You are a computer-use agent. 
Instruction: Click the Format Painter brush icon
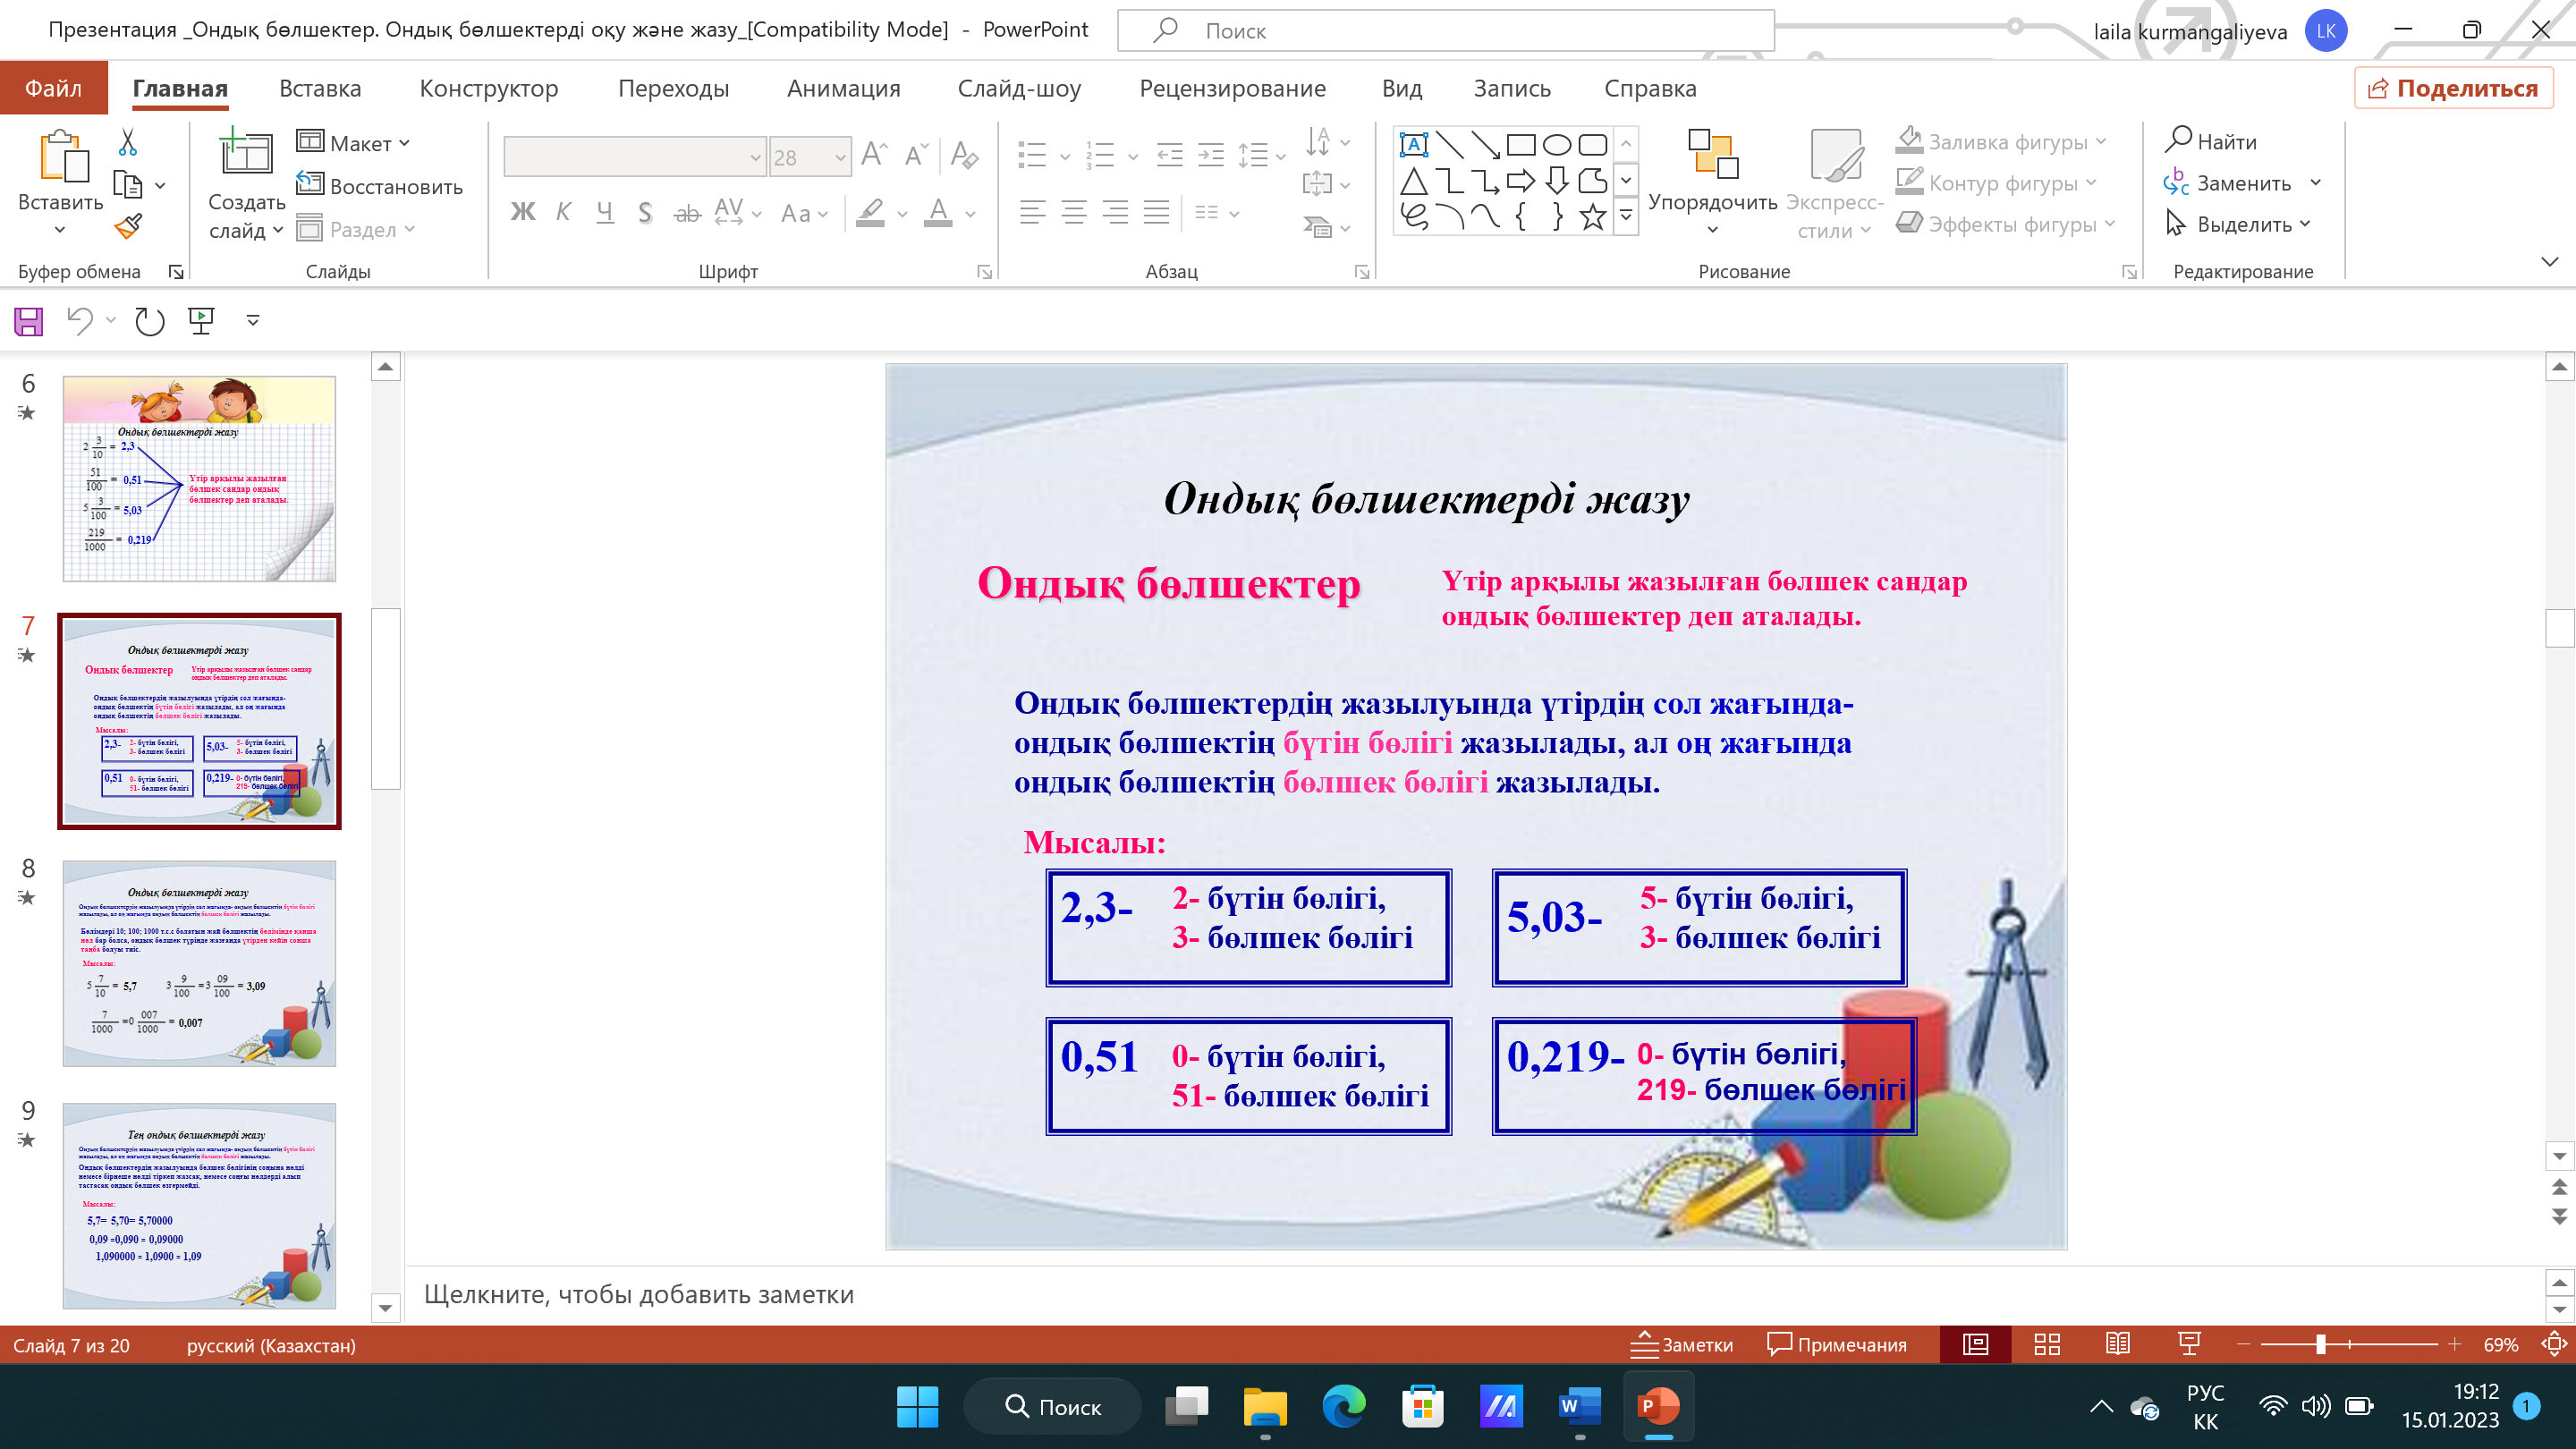(128, 227)
